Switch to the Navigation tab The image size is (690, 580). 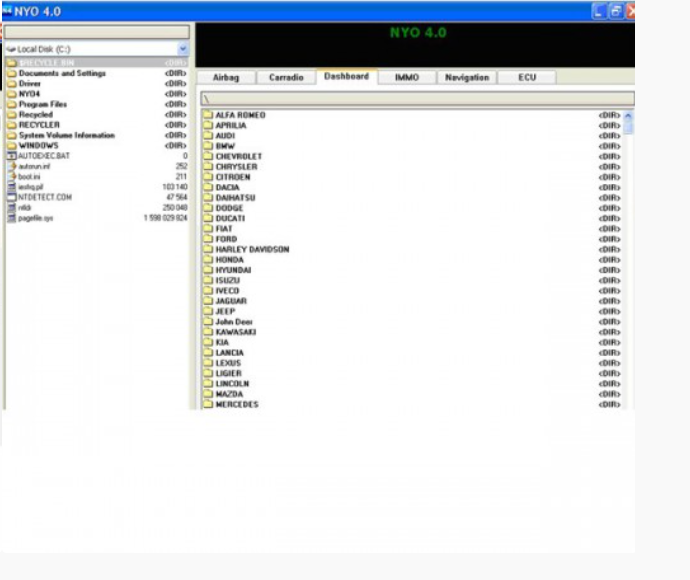point(467,77)
